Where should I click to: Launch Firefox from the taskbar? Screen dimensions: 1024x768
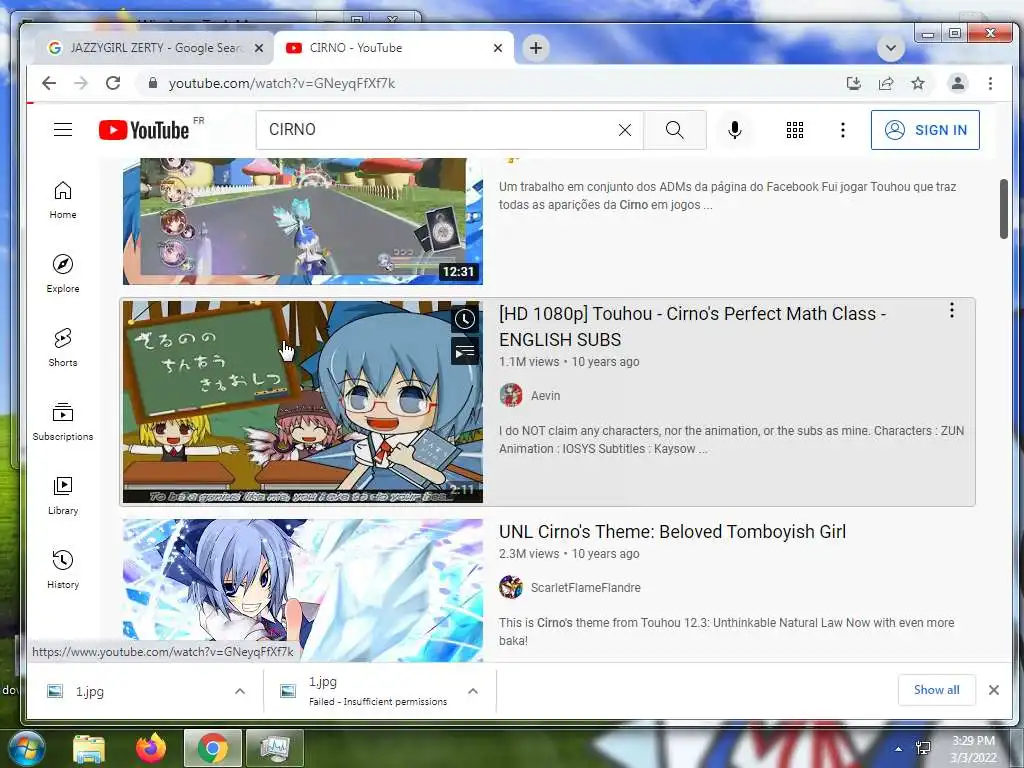click(151, 748)
